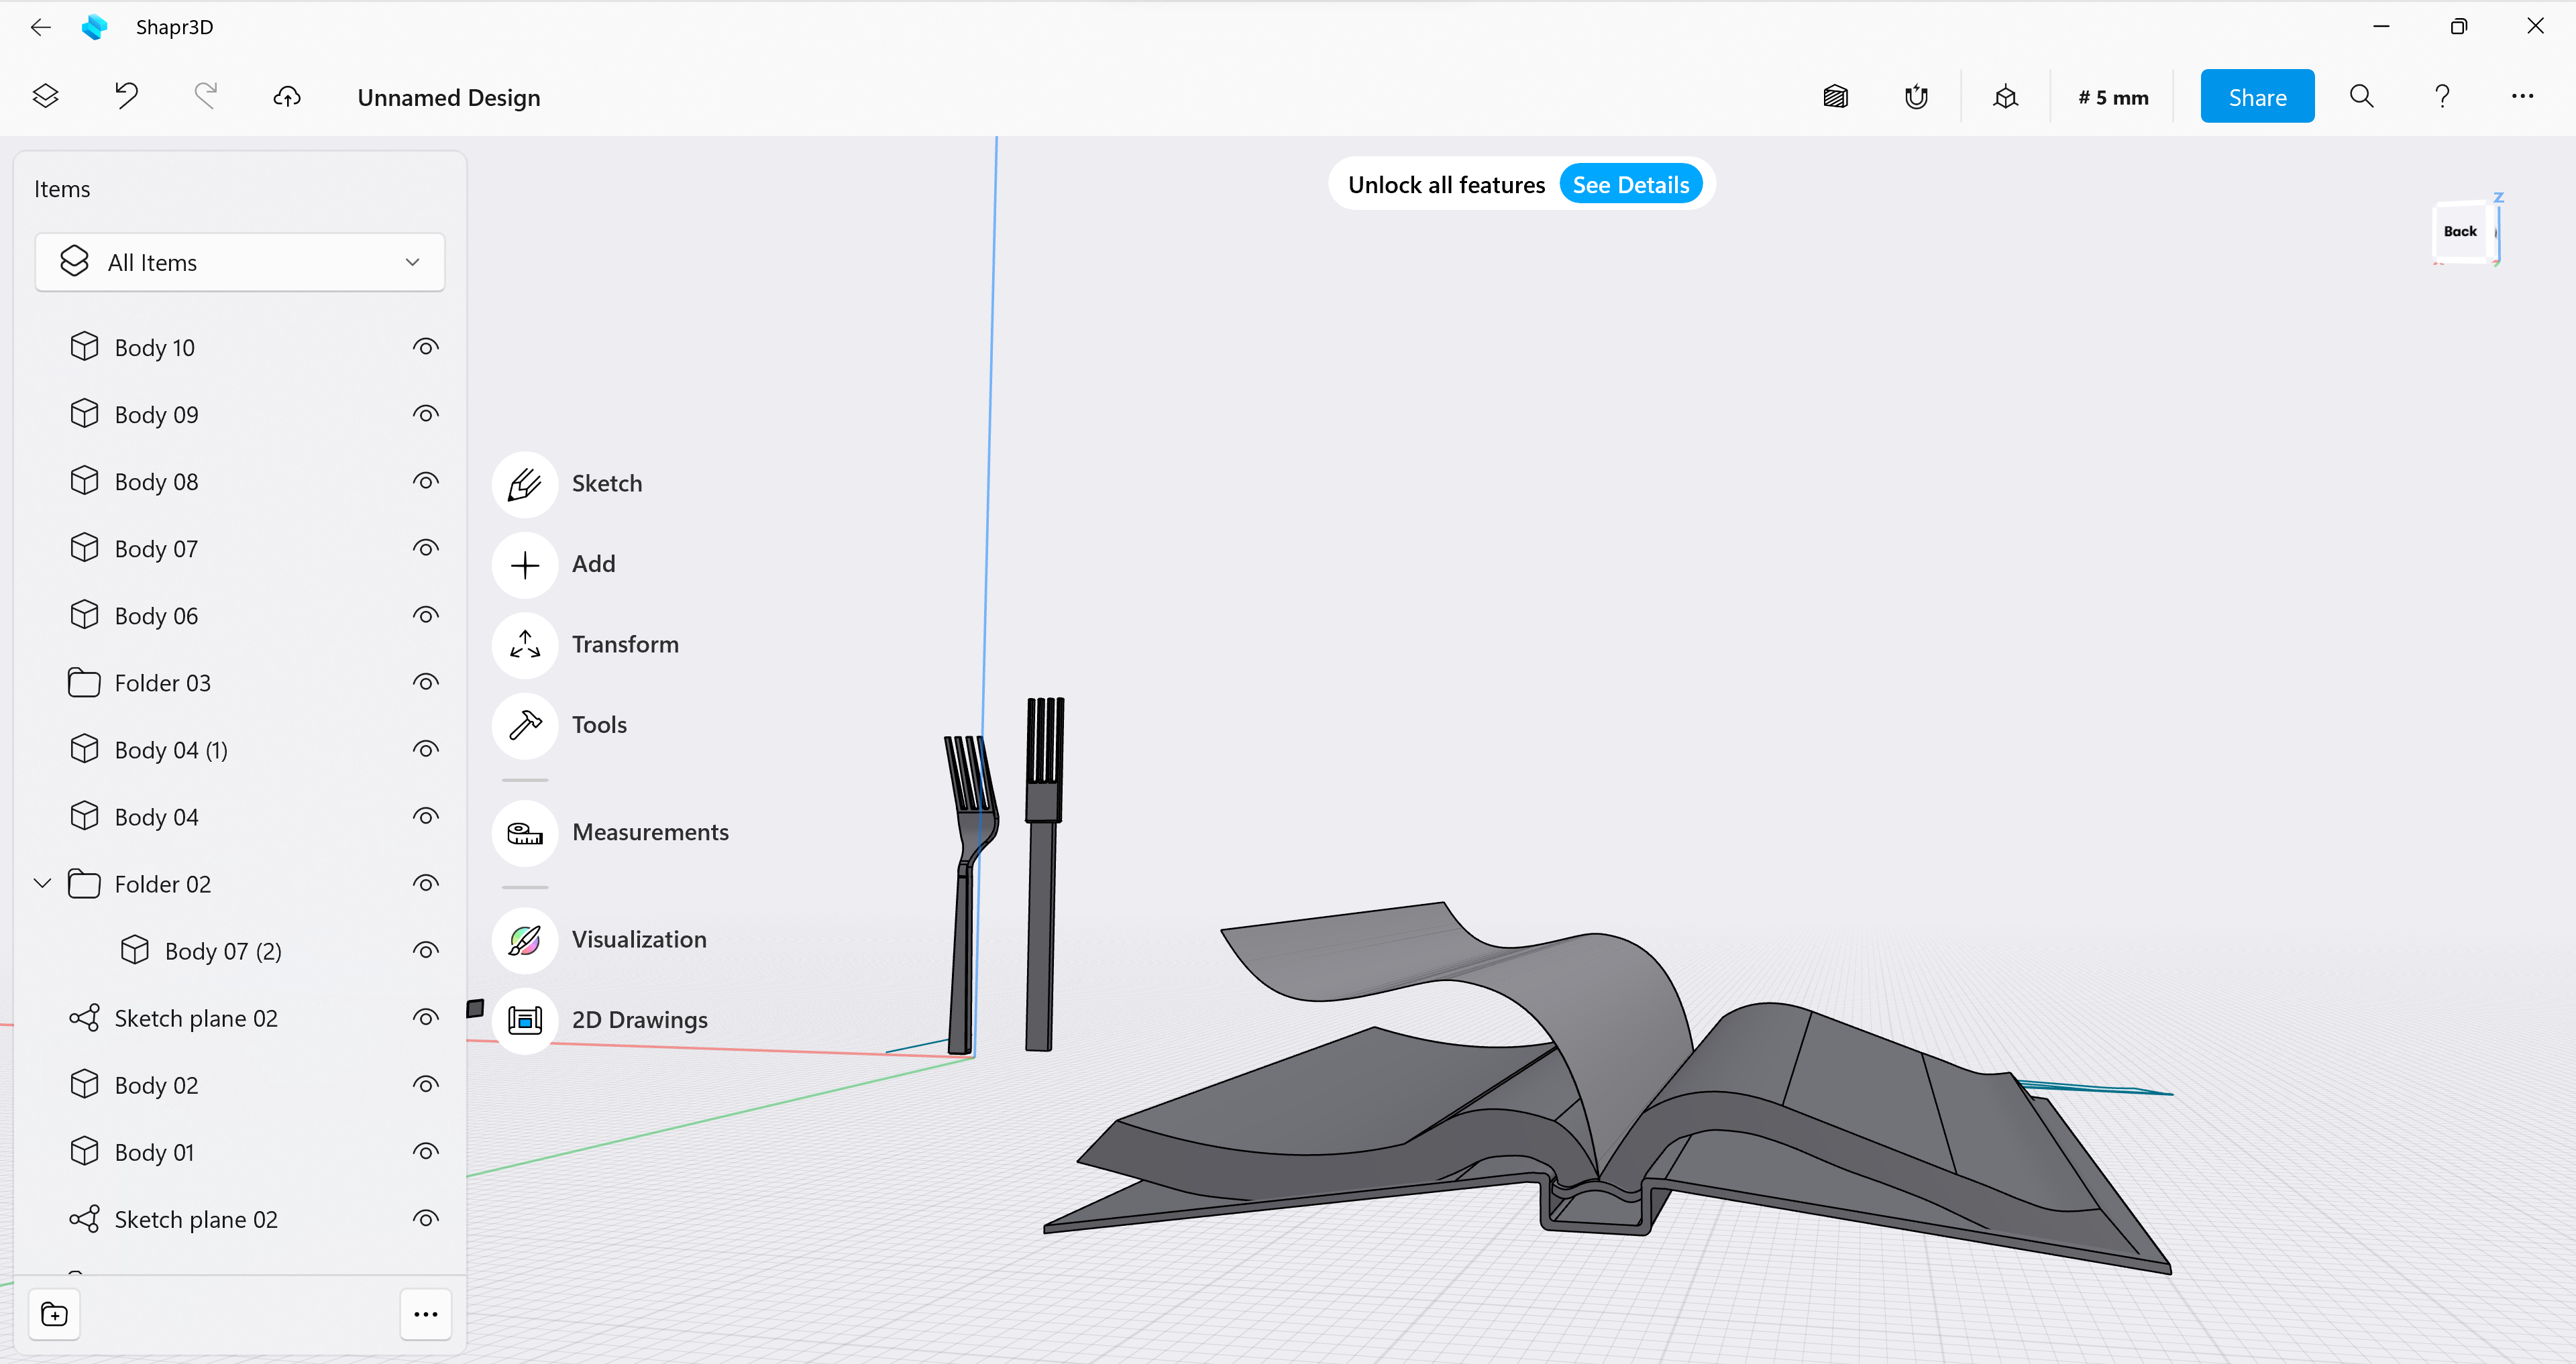Click the add new folder icon
Viewport: 2576px width, 1364px height.
pos(55,1314)
